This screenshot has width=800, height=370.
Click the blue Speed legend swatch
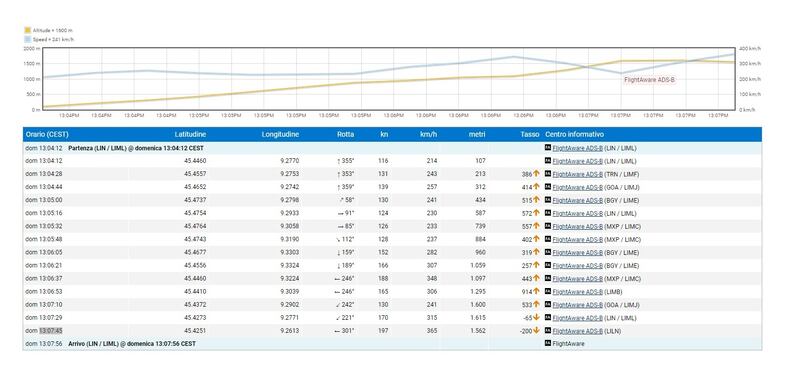point(28,39)
